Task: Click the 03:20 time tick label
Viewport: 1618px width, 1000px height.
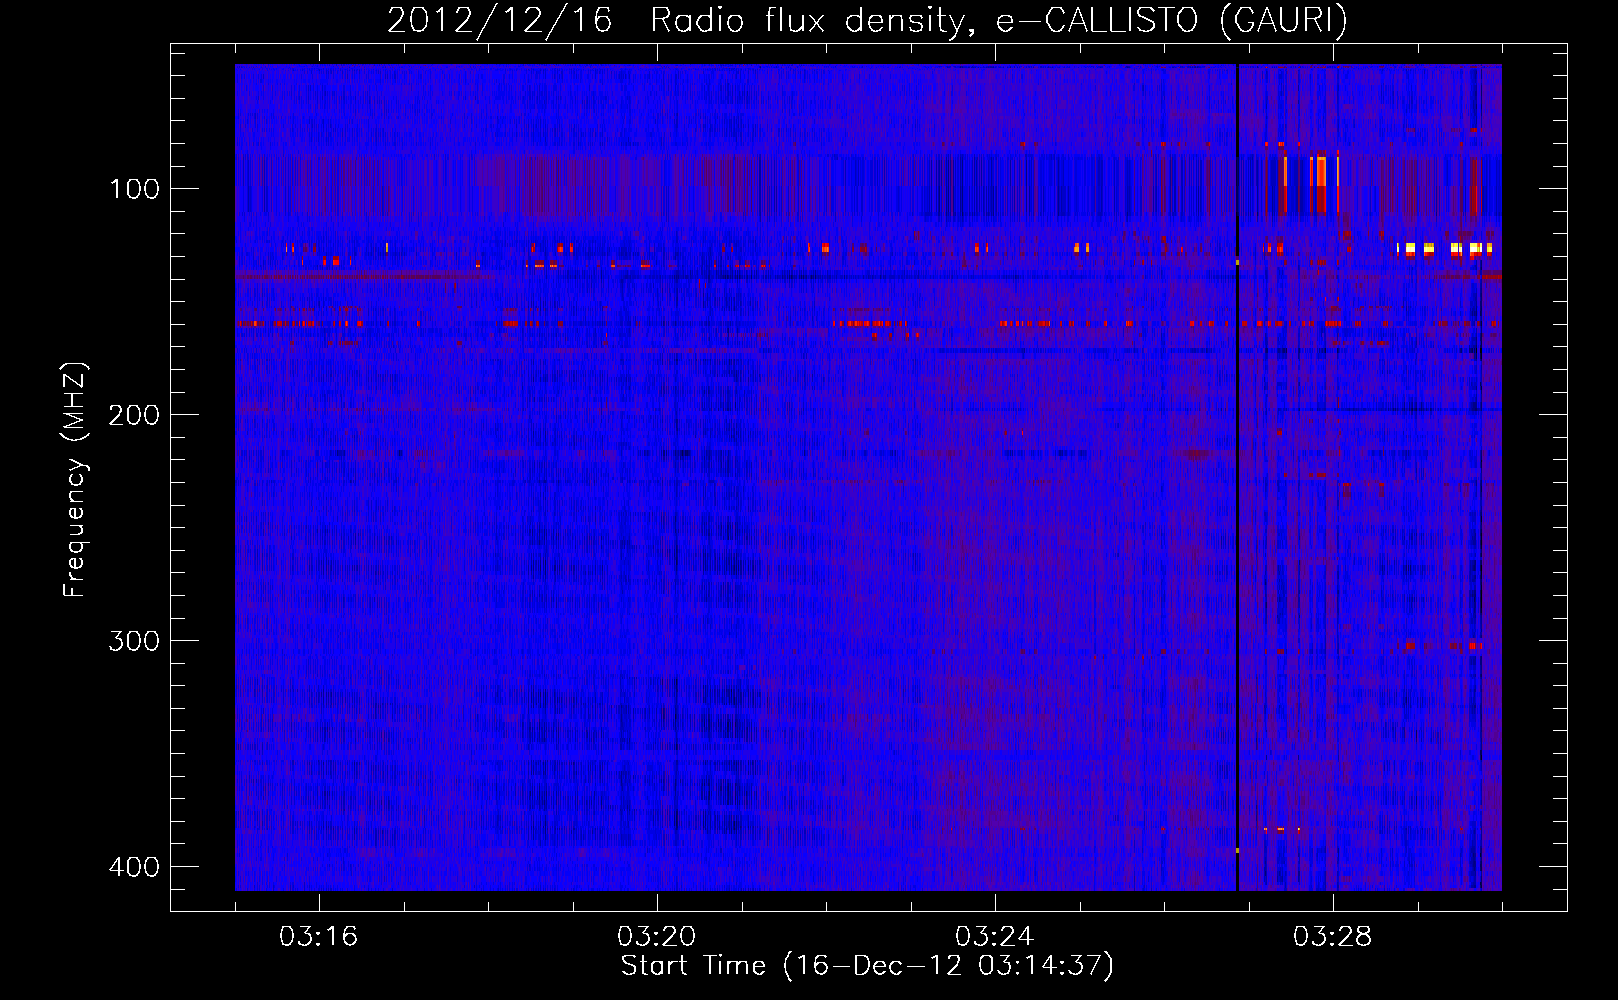Action: tap(656, 937)
